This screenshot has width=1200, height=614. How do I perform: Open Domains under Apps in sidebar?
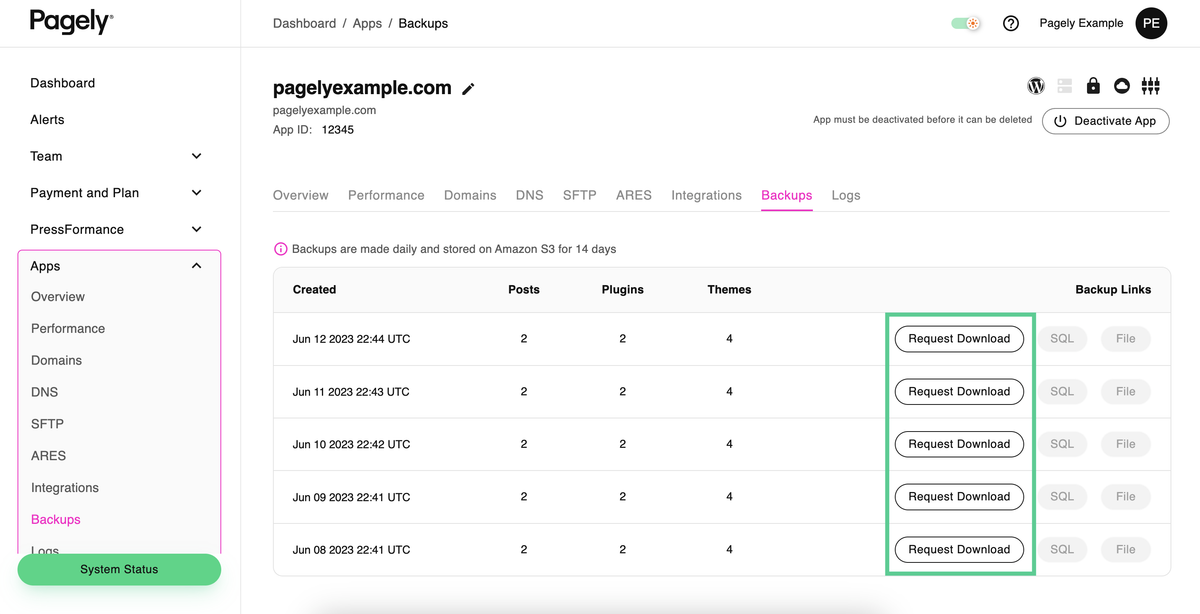pos(56,360)
